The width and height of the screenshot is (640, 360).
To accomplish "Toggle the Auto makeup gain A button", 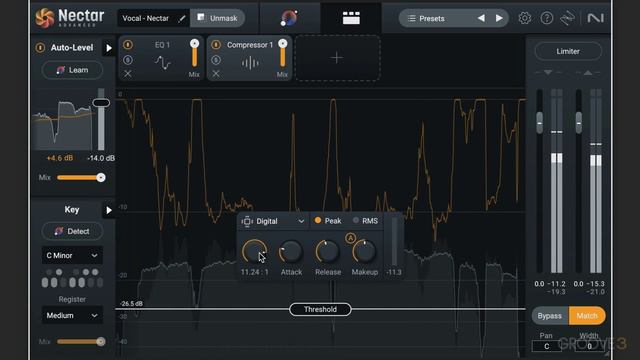I will point(350,238).
